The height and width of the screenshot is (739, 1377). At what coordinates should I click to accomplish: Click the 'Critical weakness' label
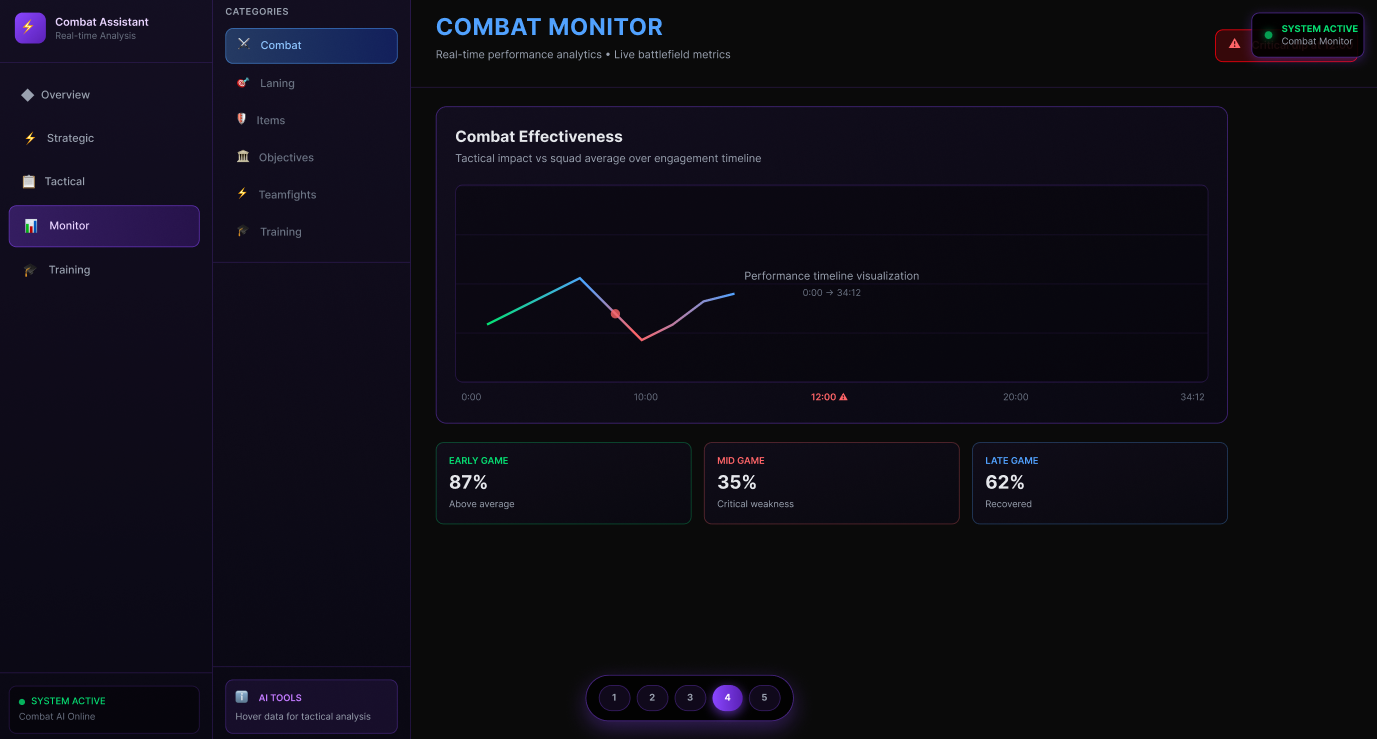click(755, 504)
